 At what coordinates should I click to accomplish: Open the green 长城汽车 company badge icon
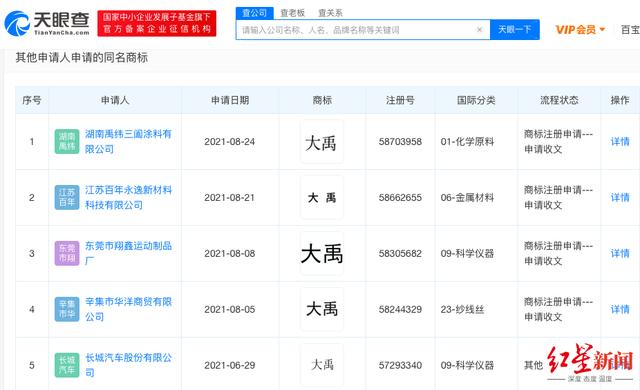click(67, 365)
